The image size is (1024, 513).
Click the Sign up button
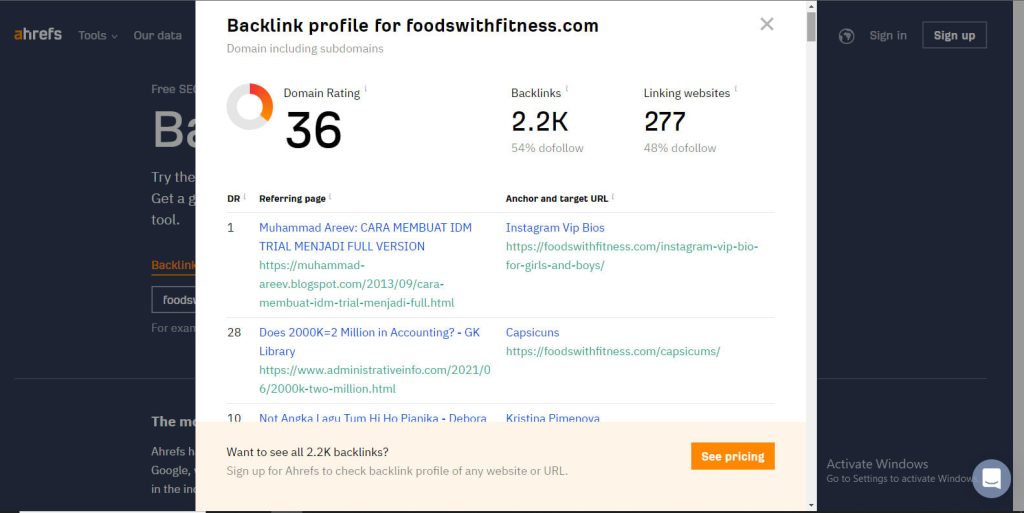tap(954, 35)
